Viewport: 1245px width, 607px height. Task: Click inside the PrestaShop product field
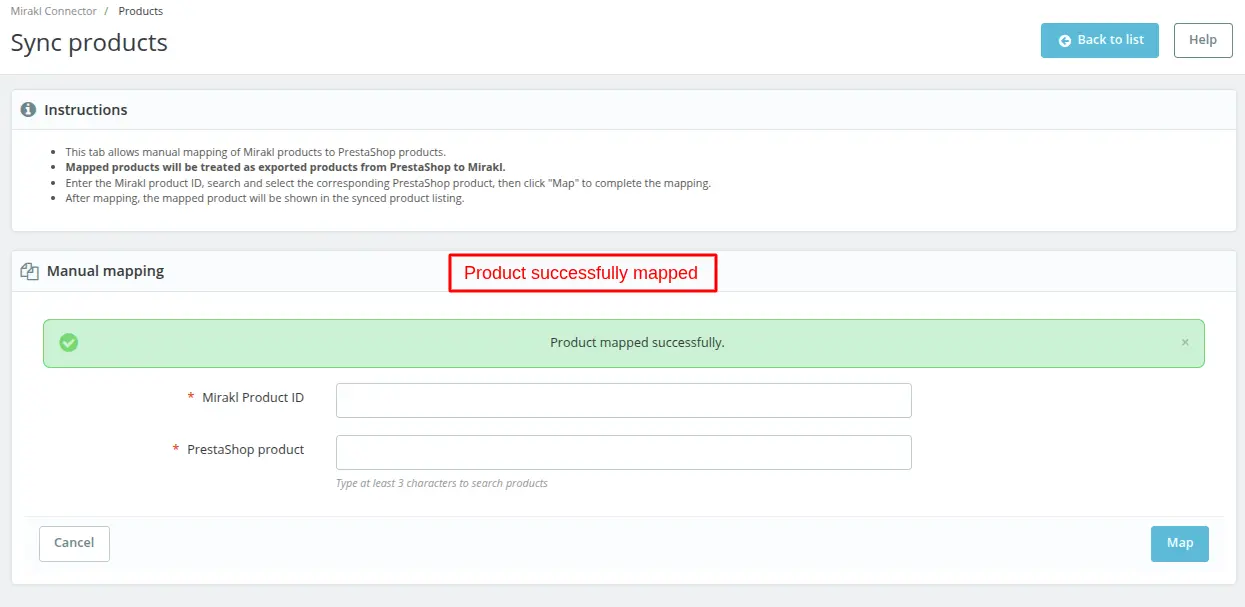(x=622, y=452)
